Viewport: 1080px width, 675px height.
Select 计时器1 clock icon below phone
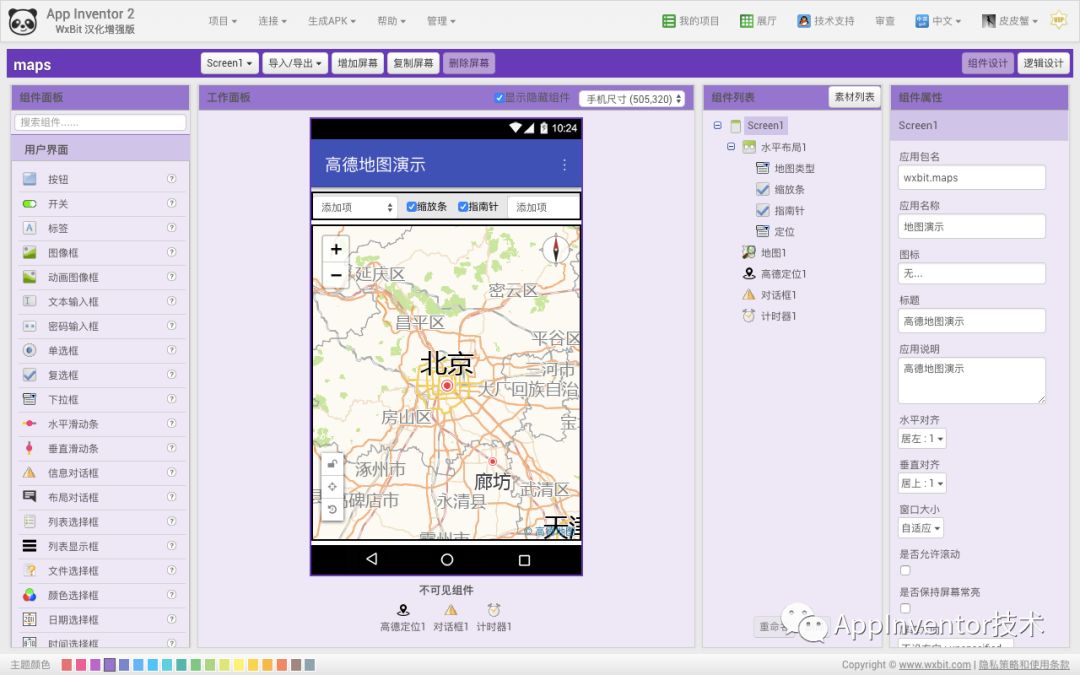pos(494,610)
